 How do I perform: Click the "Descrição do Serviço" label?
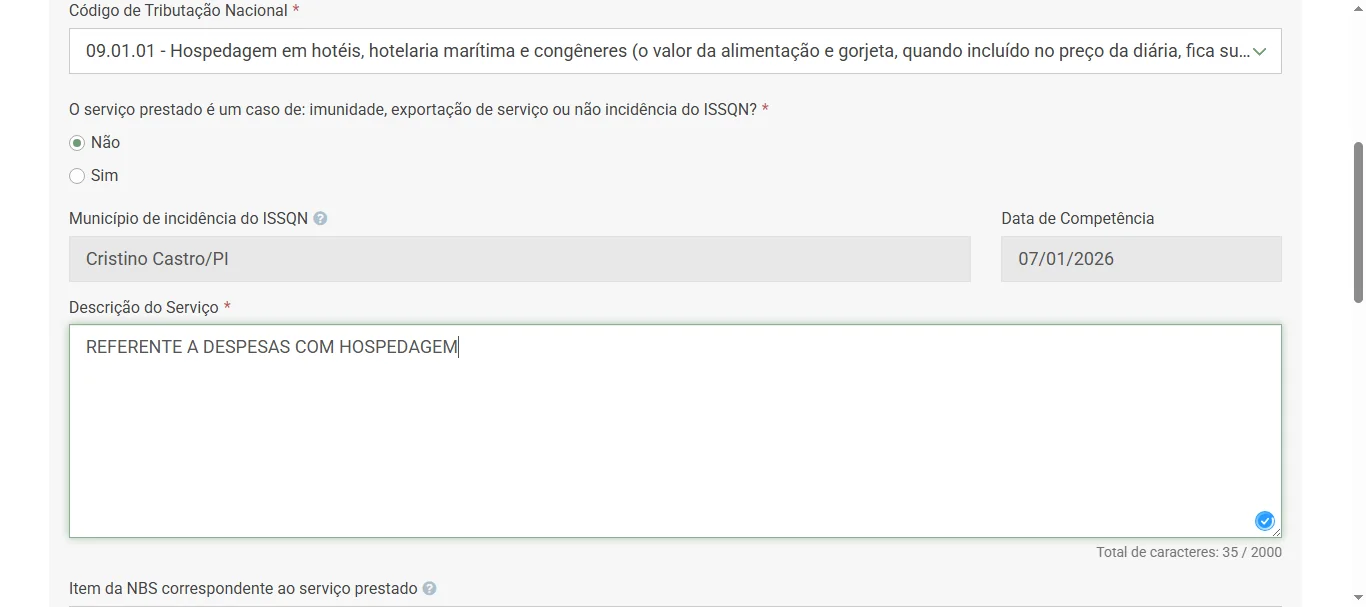point(144,308)
